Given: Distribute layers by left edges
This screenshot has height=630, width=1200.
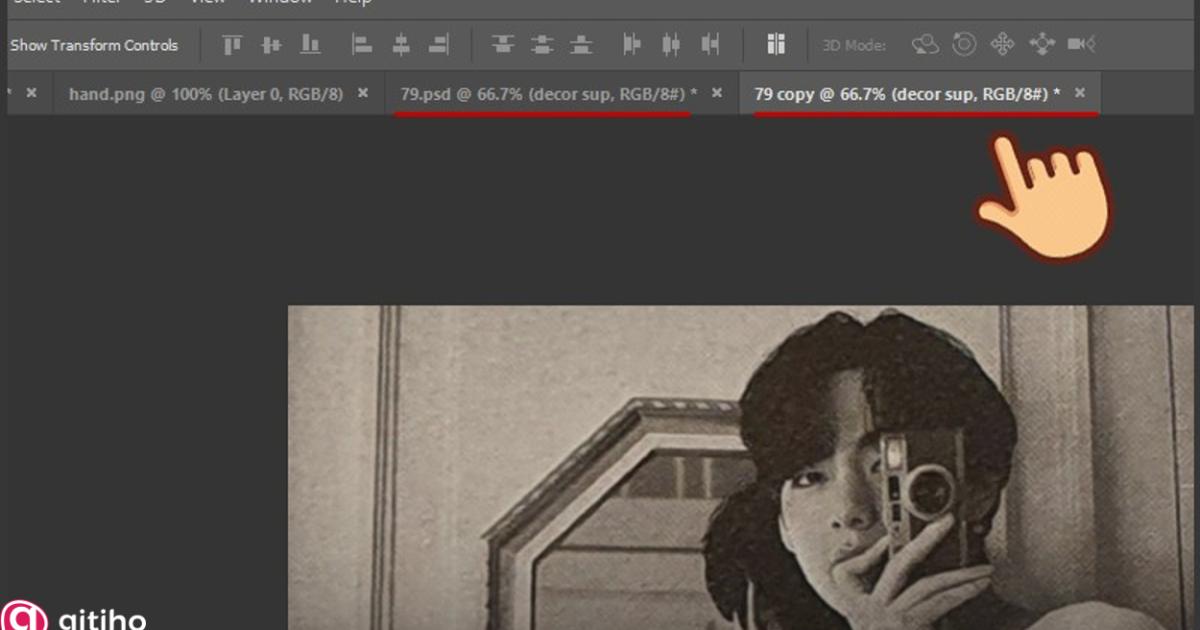Looking at the screenshot, I should coord(632,45).
